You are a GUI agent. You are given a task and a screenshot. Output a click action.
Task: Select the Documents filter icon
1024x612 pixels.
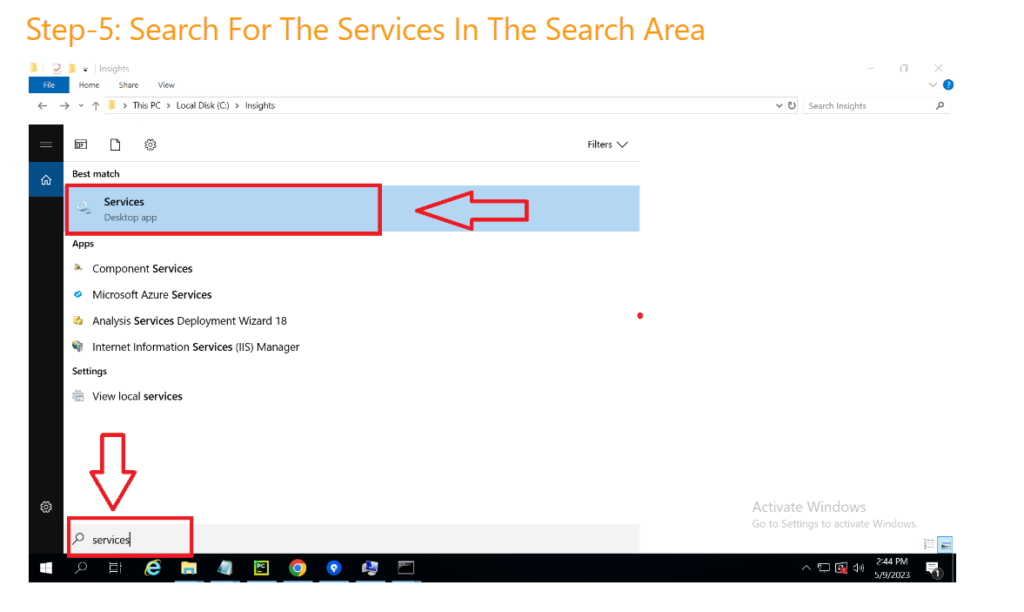click(115, 145)
